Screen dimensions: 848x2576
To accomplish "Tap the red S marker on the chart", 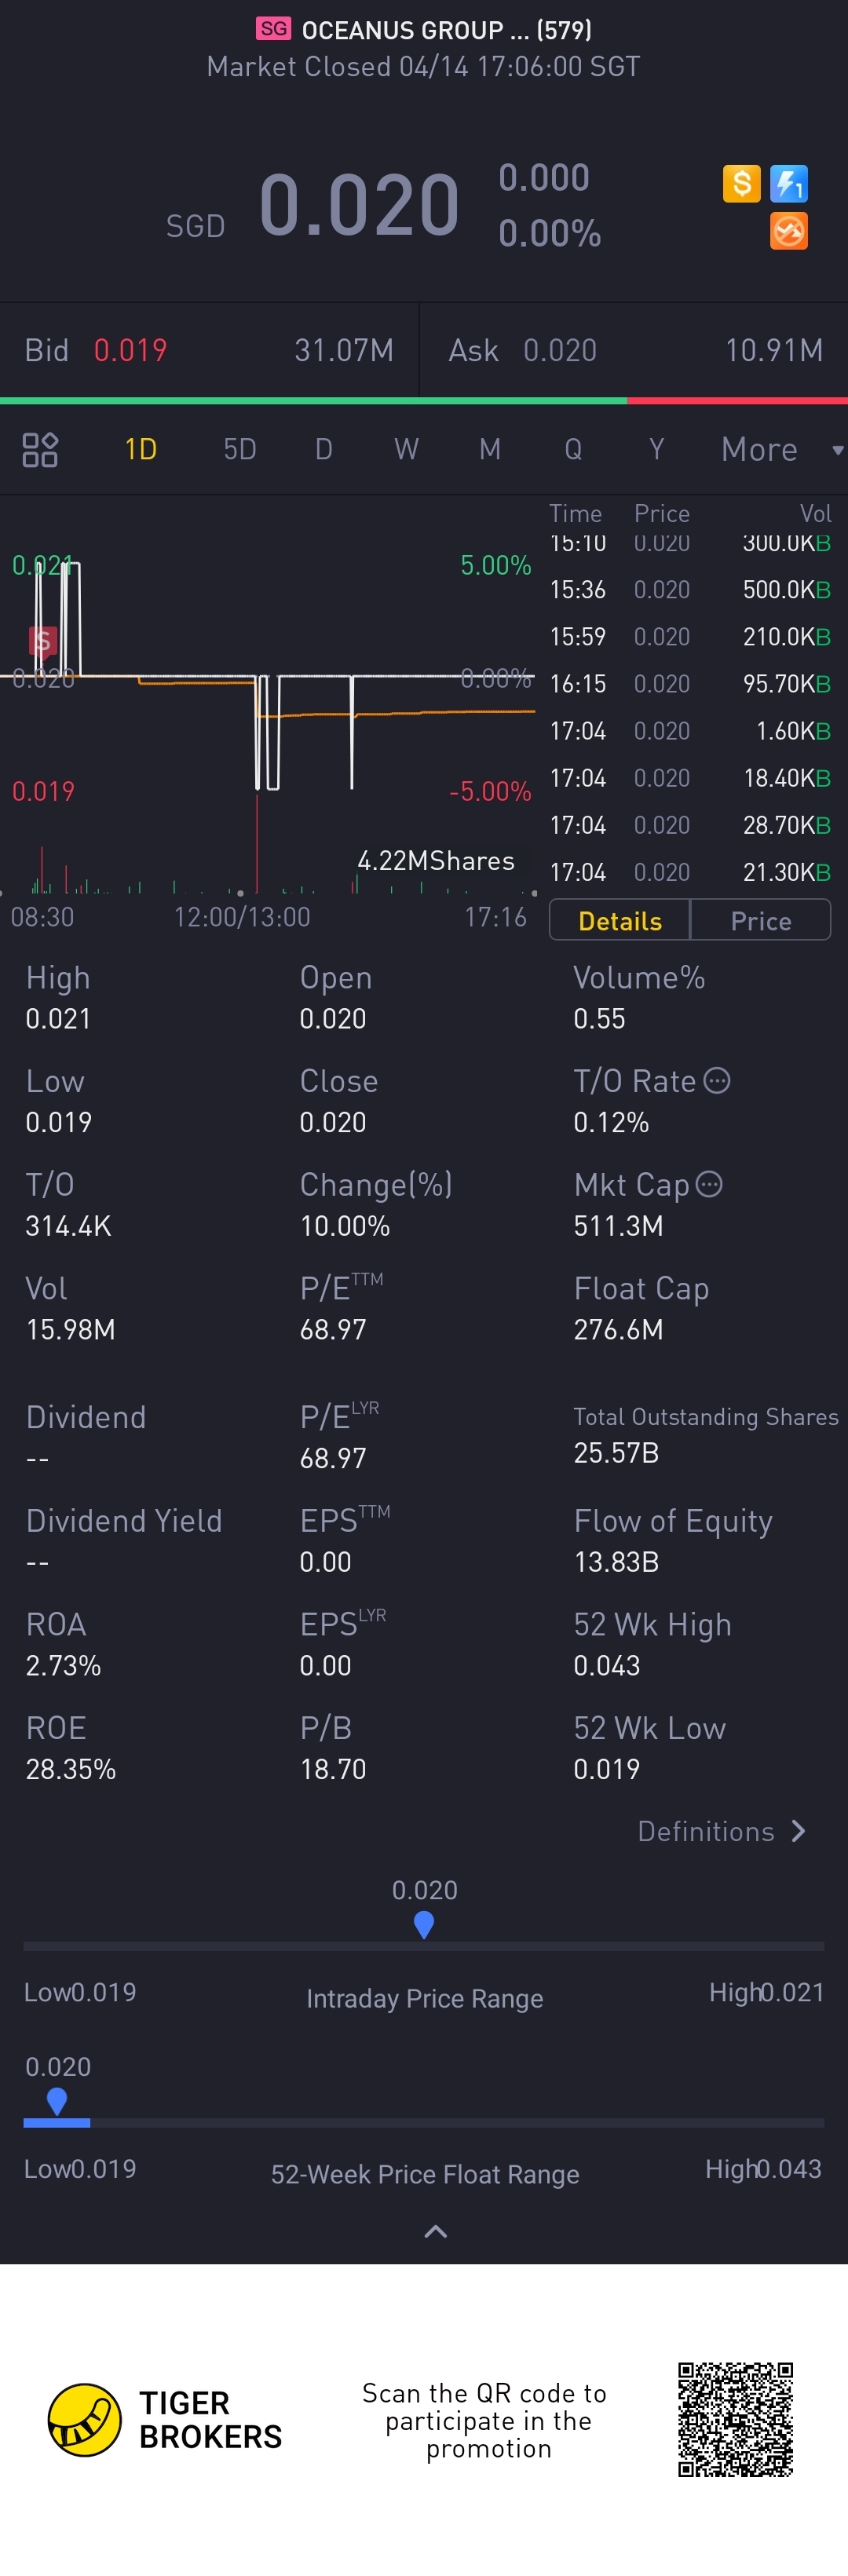I will (x=42, y=641).
